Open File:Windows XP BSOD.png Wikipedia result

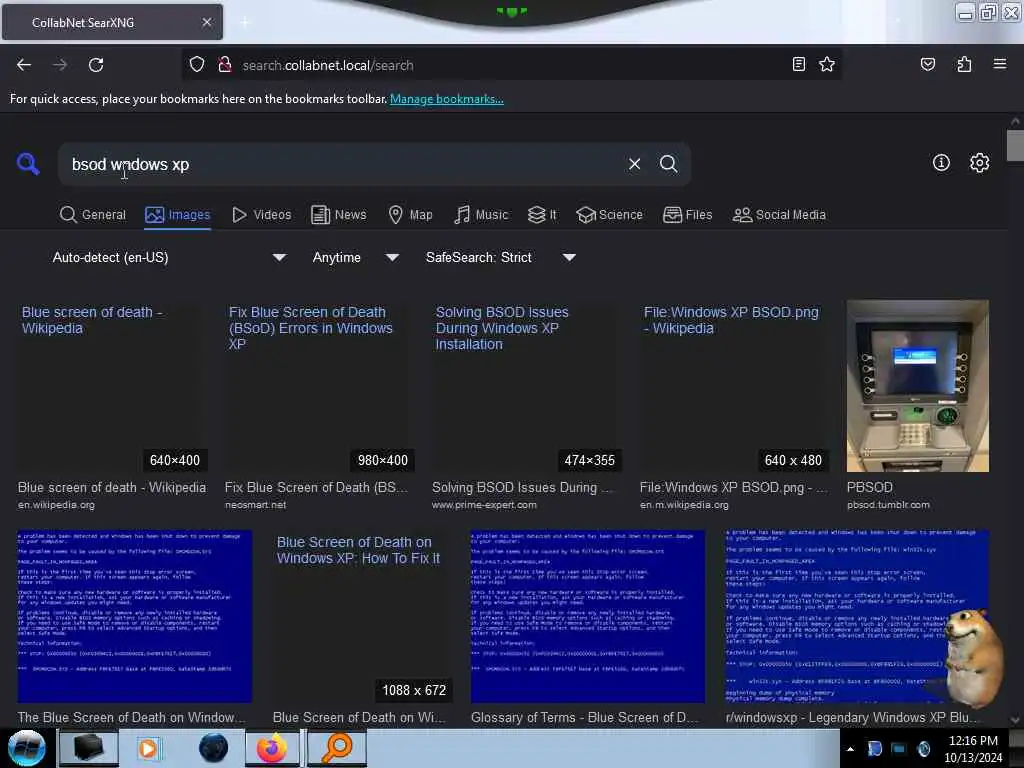[x=734, y=386]
